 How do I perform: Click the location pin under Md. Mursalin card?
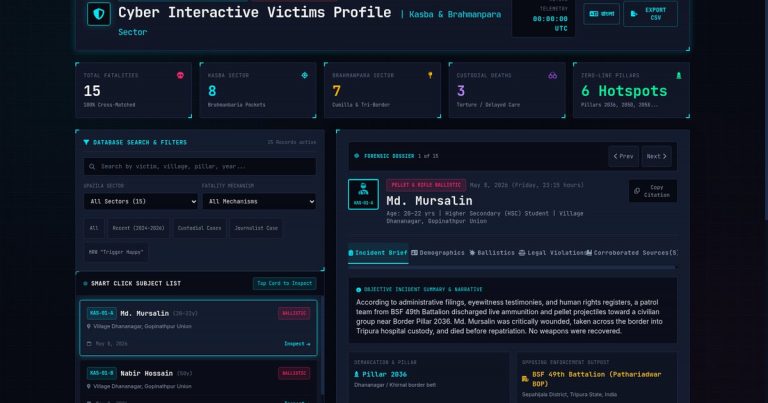coord(89,326)
